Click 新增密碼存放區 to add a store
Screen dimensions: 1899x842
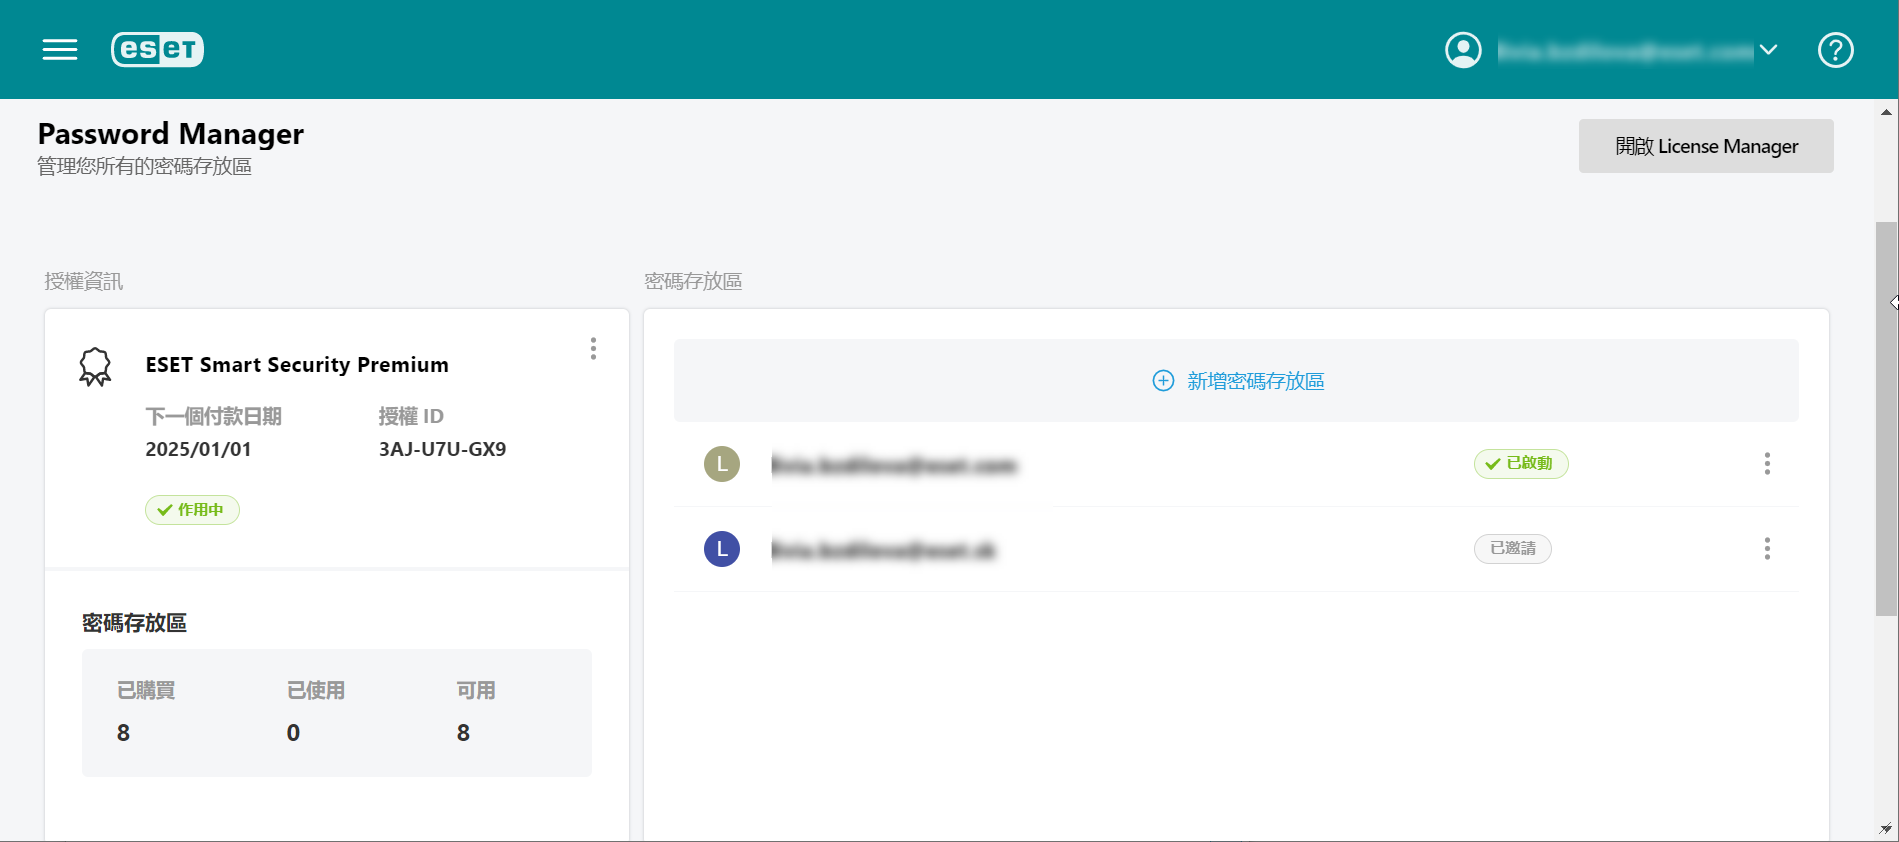click(x=1236, y=381)
